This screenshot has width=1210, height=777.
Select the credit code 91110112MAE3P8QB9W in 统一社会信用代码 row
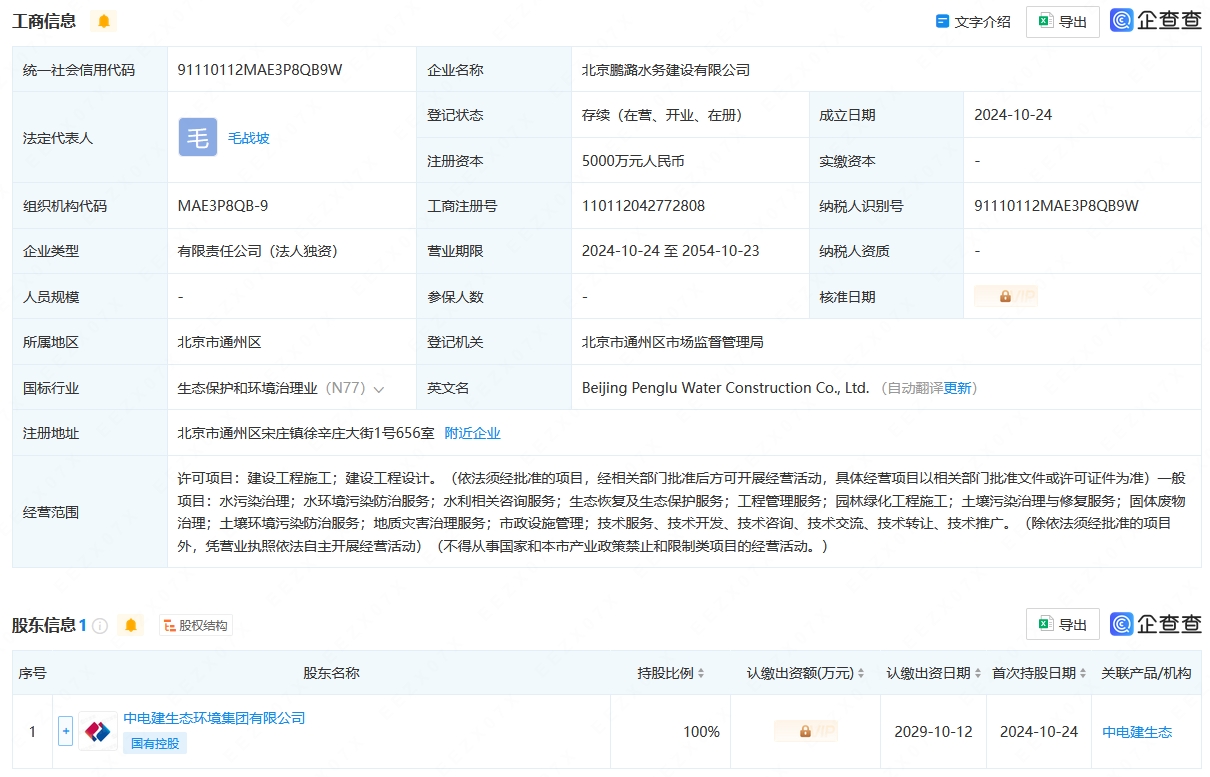[260, 70]
